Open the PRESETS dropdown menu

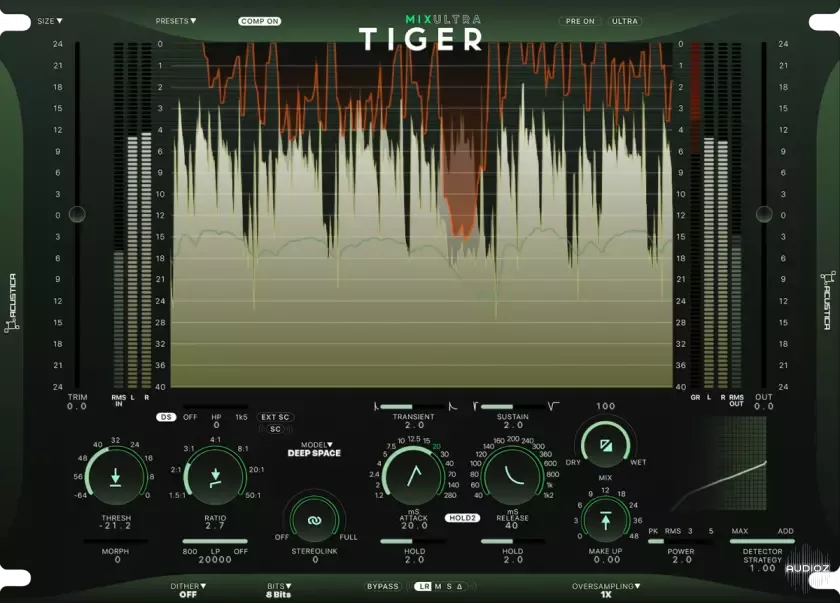[176, 21]
